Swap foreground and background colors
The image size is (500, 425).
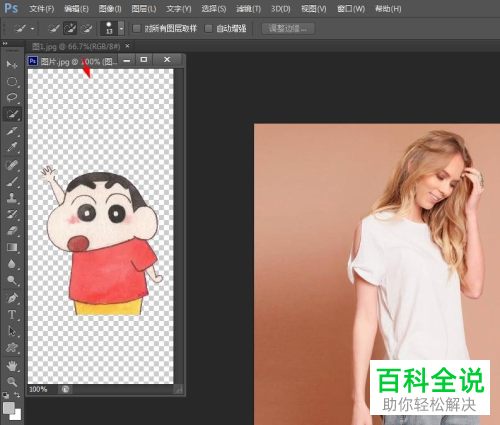tap(17, 396)
